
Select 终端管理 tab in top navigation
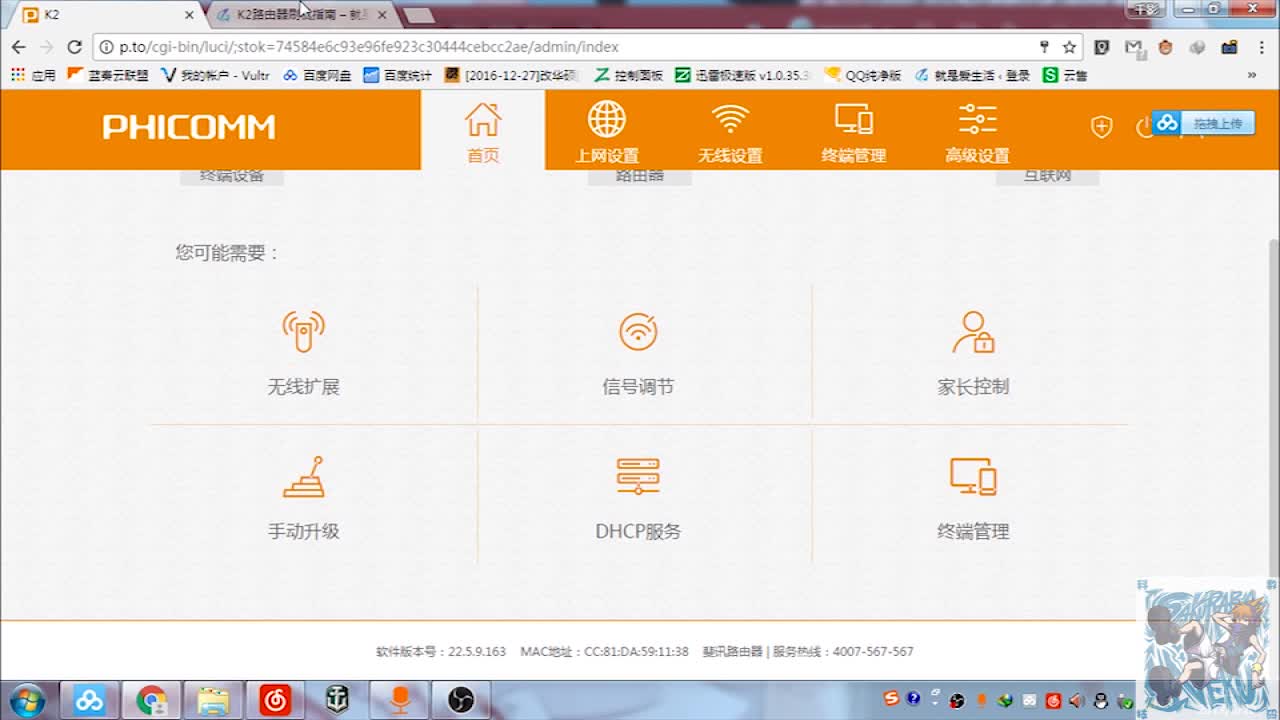(x=853, y=131)
